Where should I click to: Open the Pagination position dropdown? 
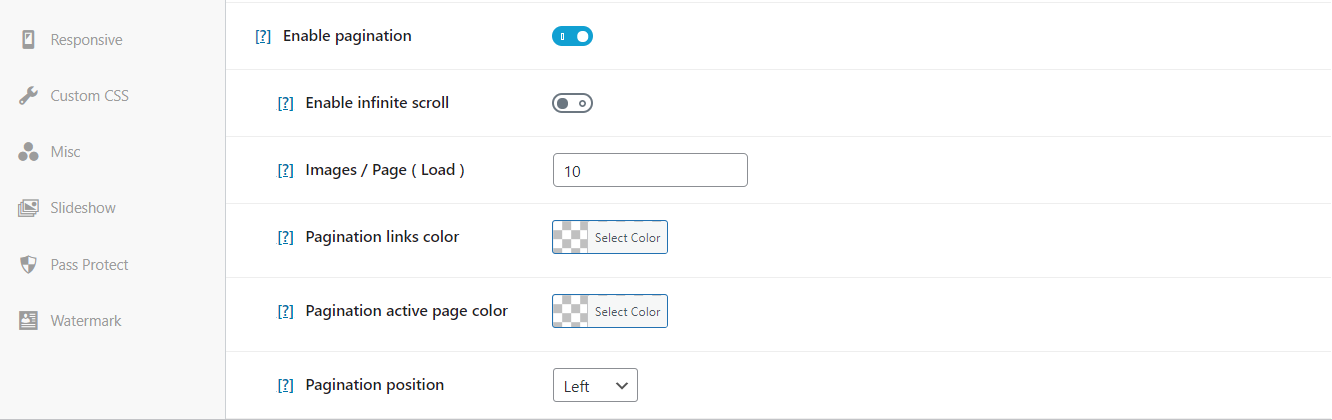595,385
